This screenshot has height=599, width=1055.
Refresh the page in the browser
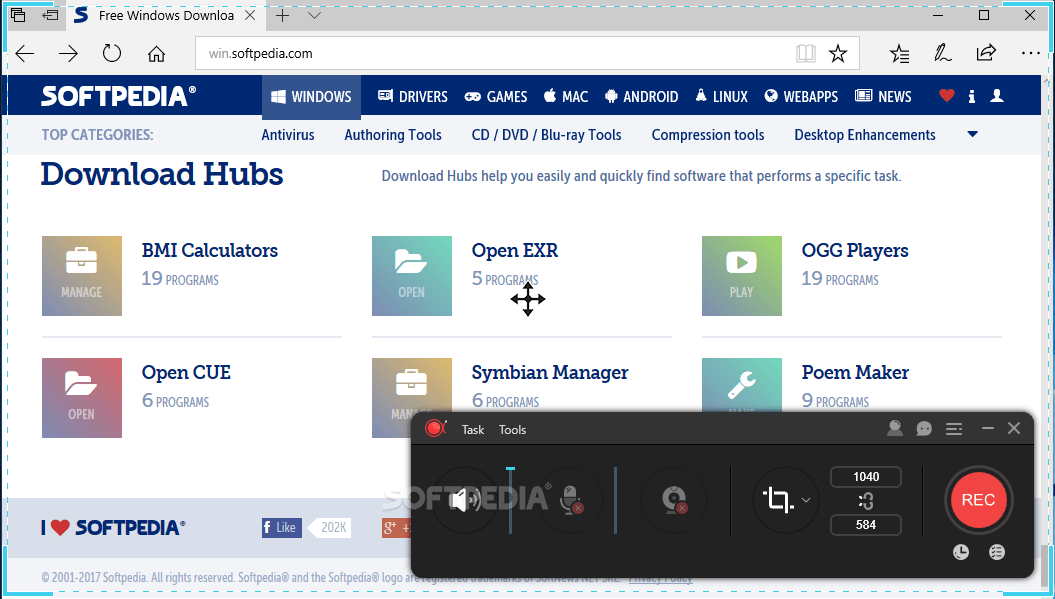pos(112,53)
